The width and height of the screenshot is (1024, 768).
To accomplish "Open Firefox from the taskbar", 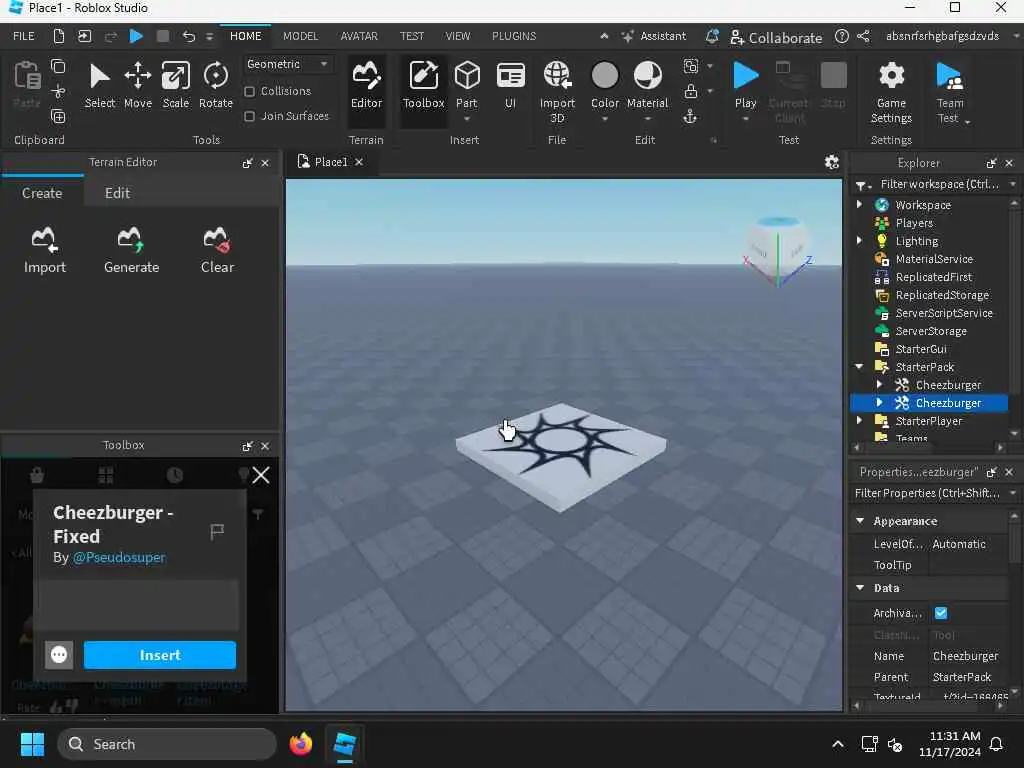I will pos(300,744).
